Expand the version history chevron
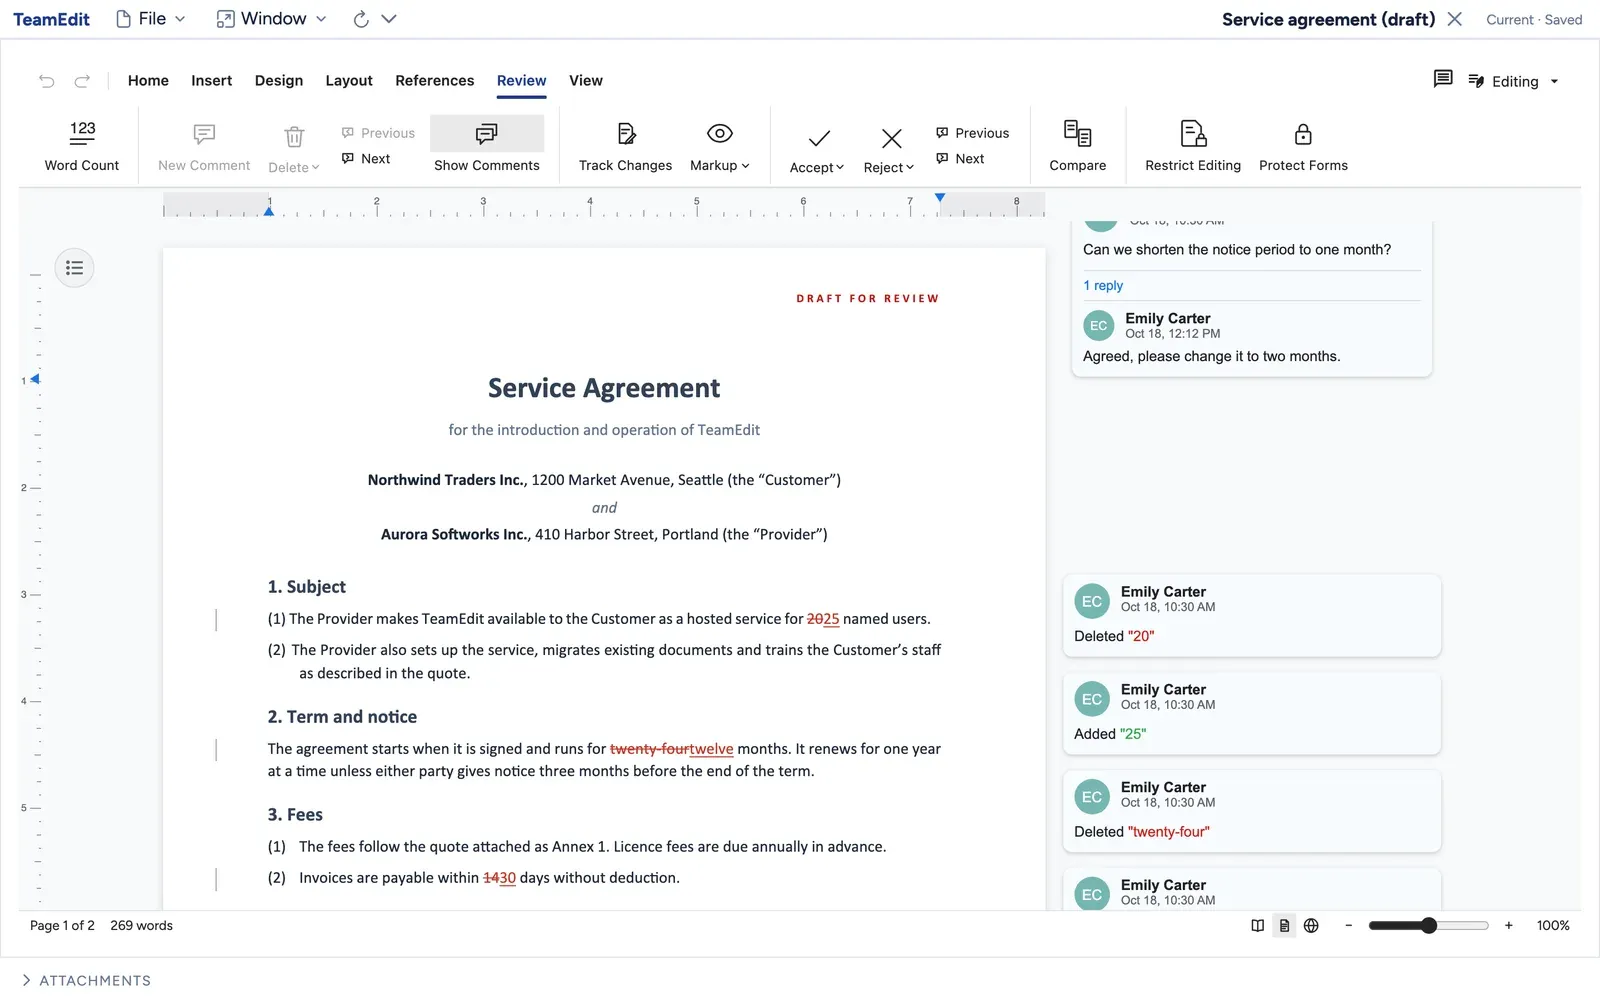The height and width of the screenshot is (1000, 1600). pyautogui.click(x=390, y=19)
